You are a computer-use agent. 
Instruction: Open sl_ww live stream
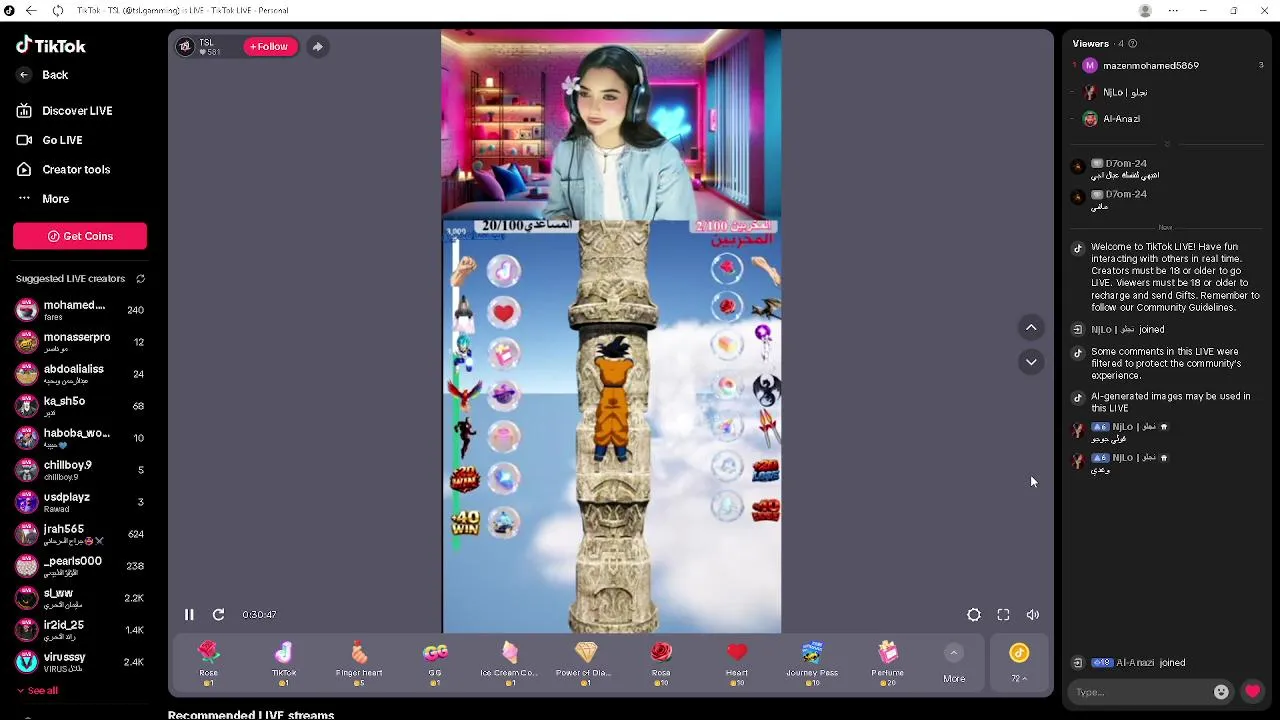click(80, 598)
